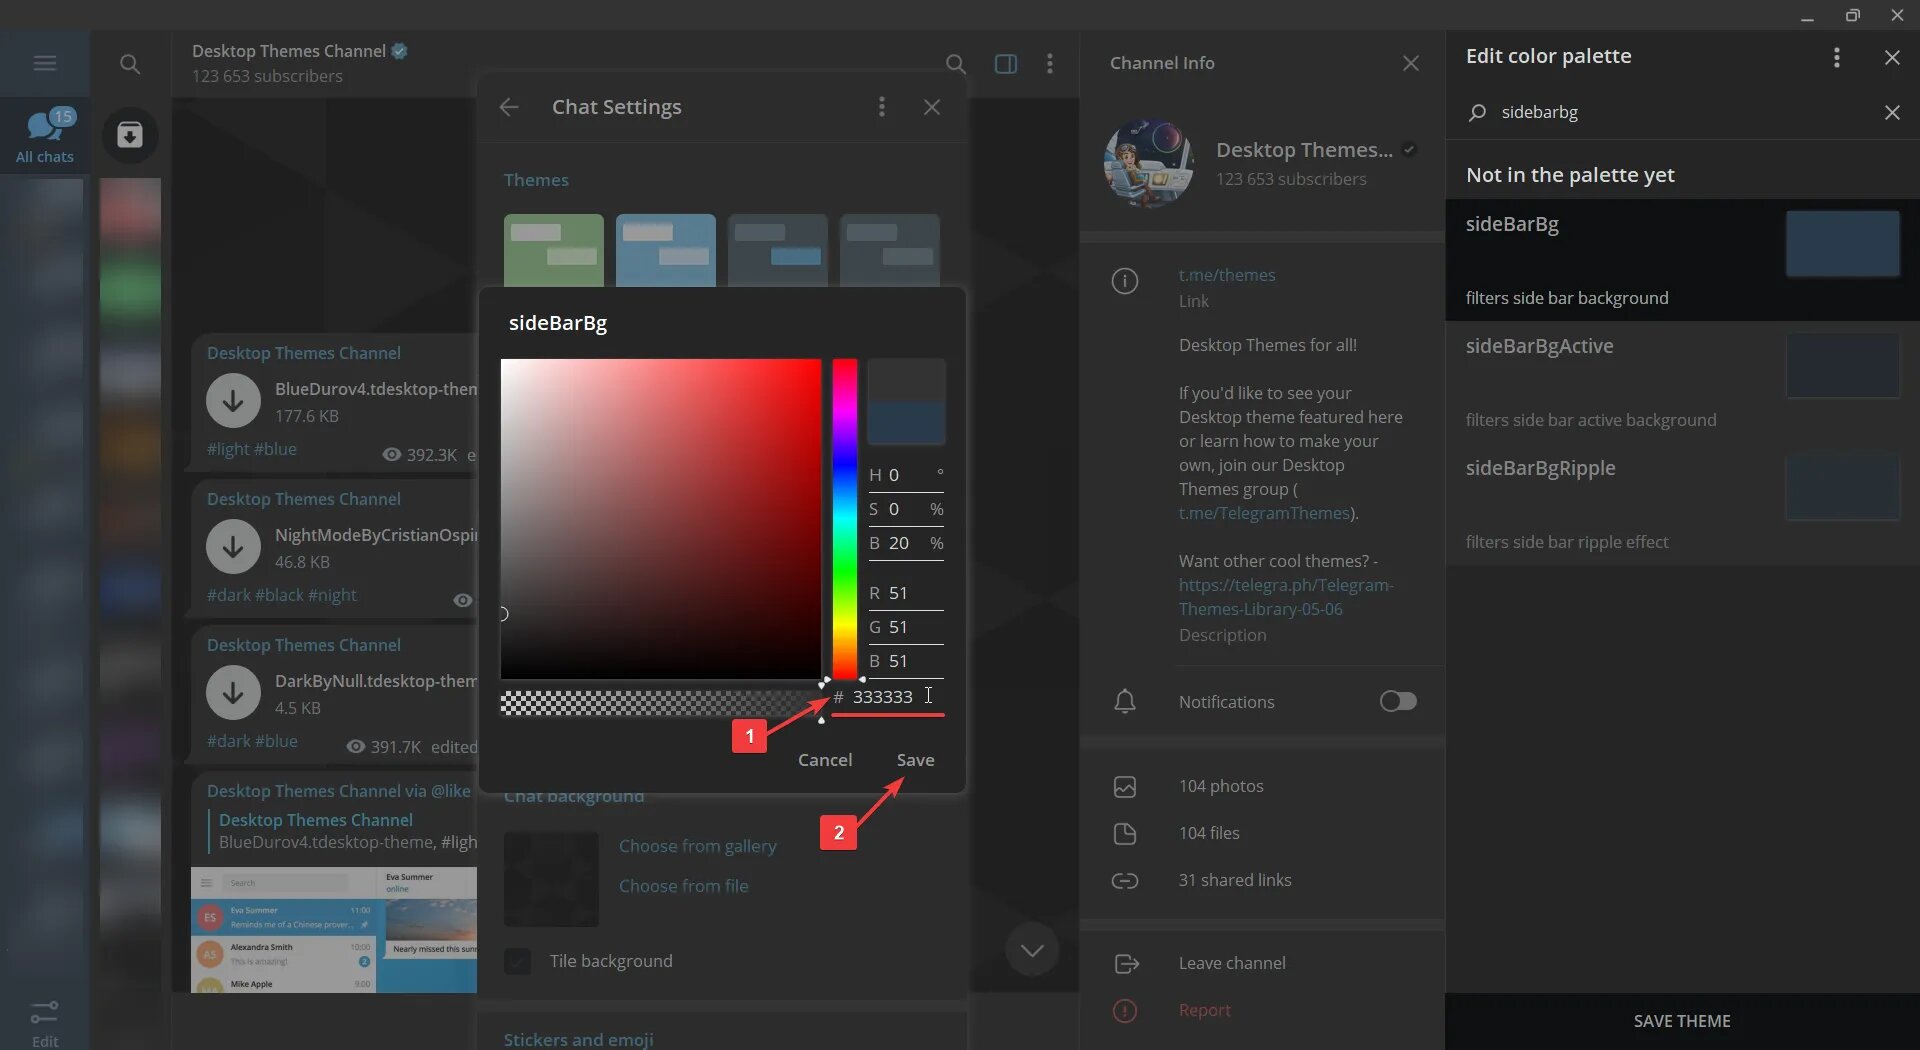Open t.me/TelegramThemes group link
Viewport: 1920px width, 1050px height.
tap(1264, 513)
